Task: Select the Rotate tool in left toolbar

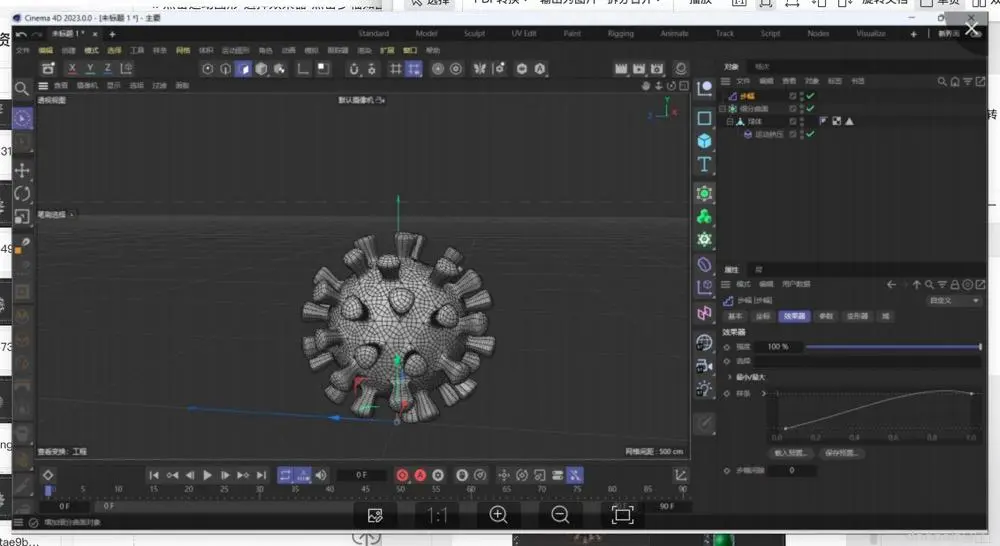Action: click(x=22, y=193)
